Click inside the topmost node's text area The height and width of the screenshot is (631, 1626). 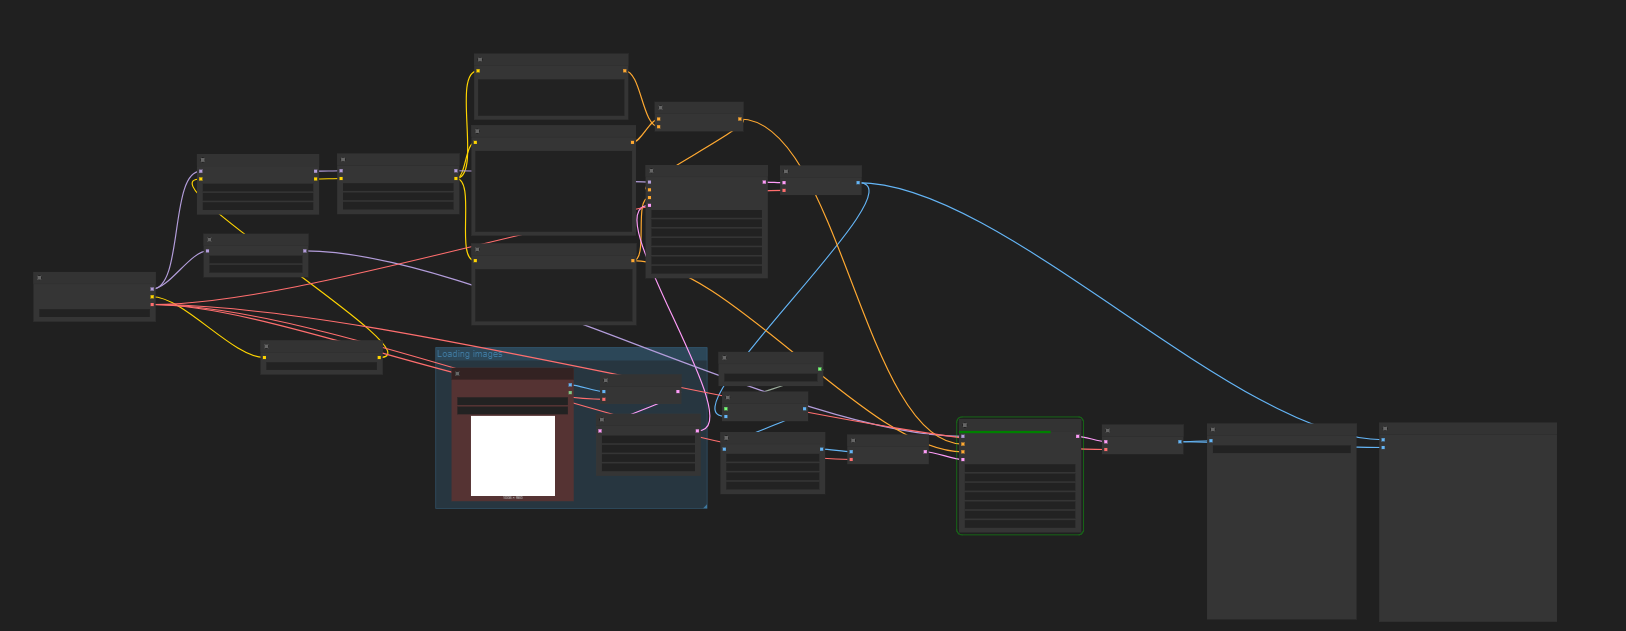click(x=551, y=98)
